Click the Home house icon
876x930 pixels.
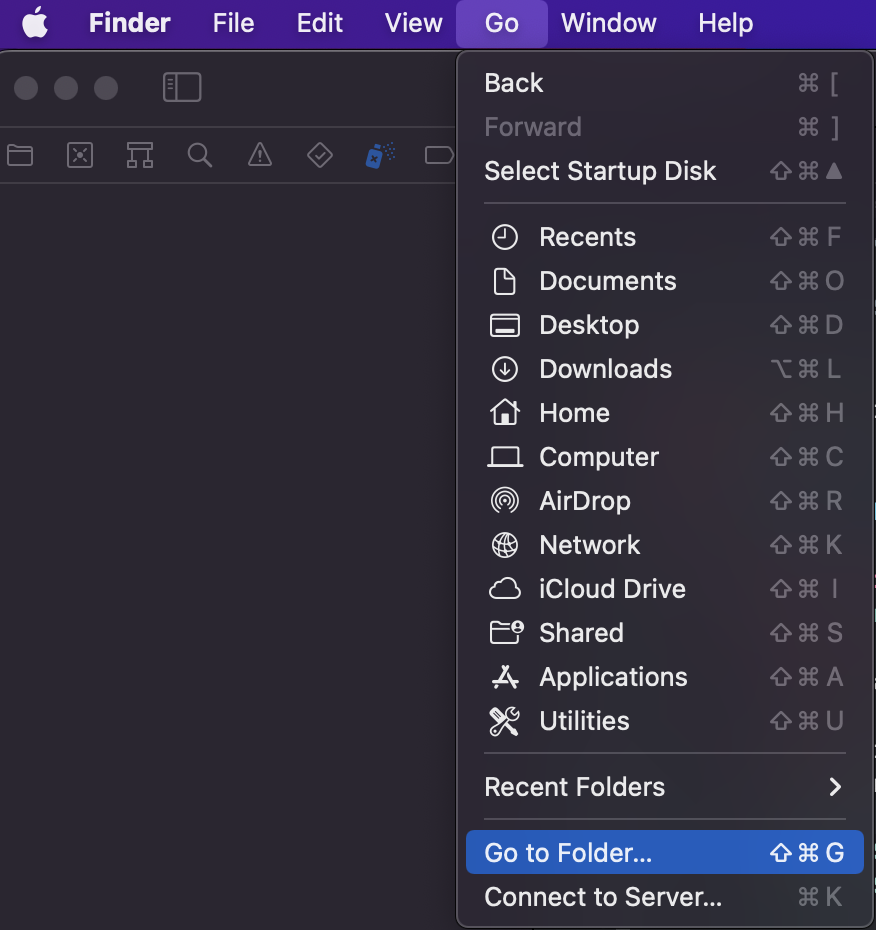pyautogui.click(x=505, y=412)
